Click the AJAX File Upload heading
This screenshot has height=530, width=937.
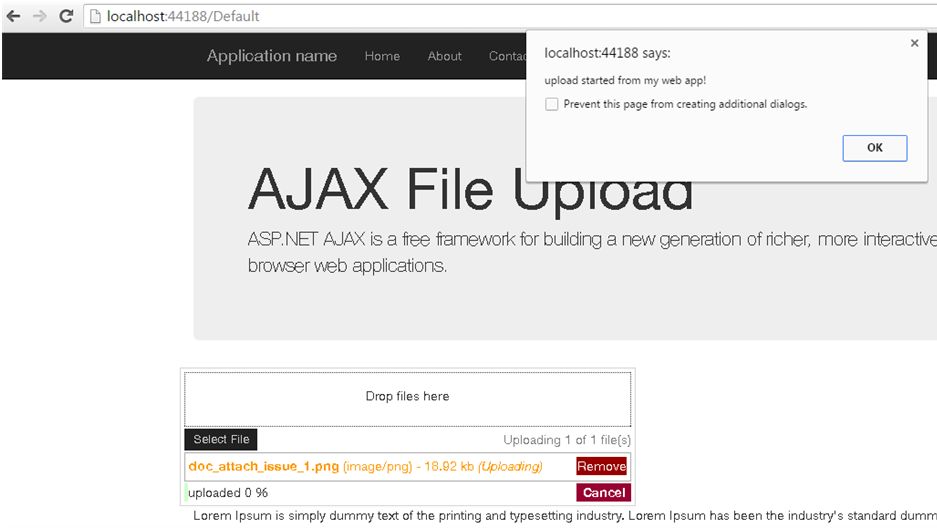[470, 189]
